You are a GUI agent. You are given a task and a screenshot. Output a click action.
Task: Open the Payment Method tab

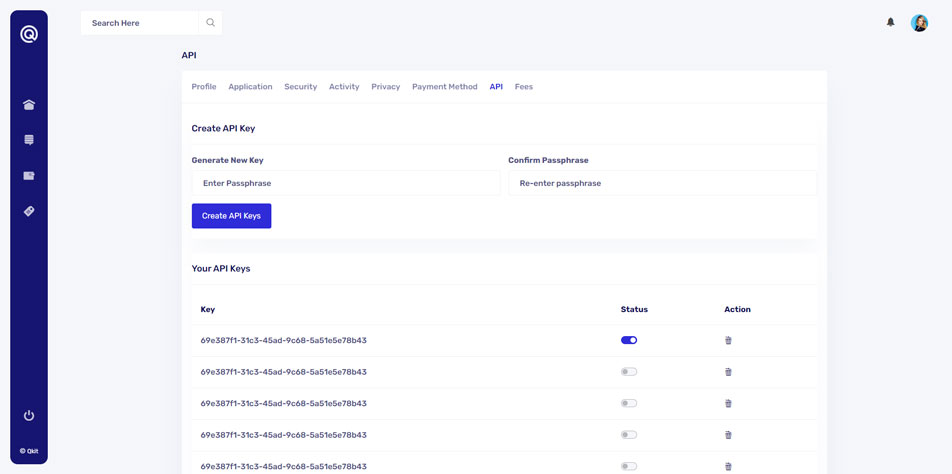pyautogui.click(x=444, y=87)
